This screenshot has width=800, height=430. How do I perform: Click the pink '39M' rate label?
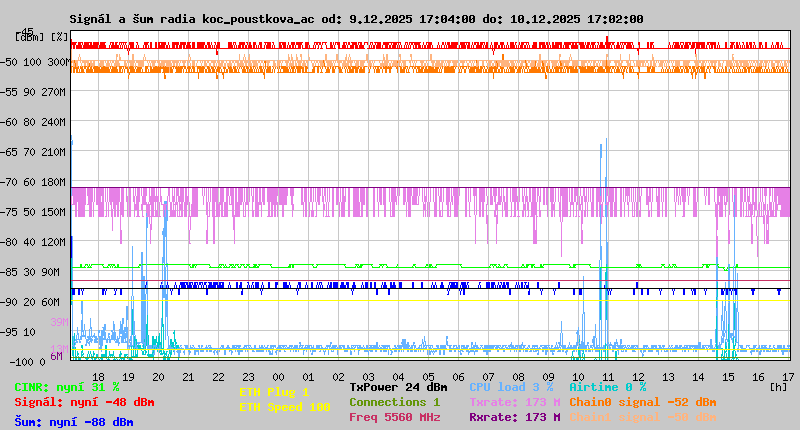pos(59,322)
